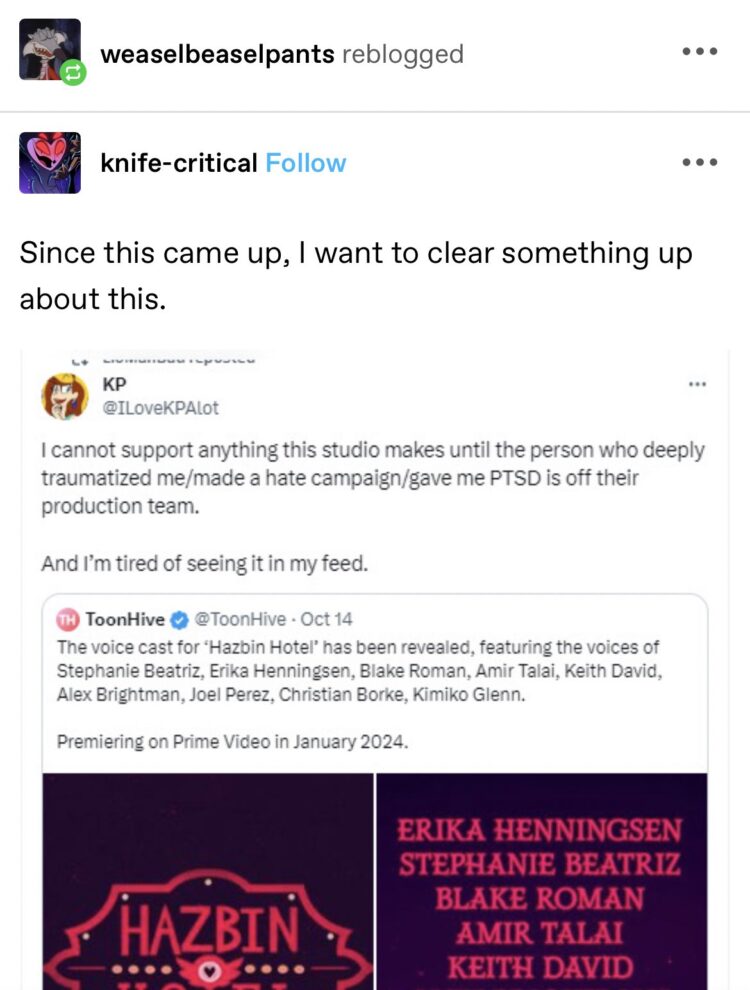Open the knife-critical blog name link
The image size is (750, 990).
tap(179, 163)
